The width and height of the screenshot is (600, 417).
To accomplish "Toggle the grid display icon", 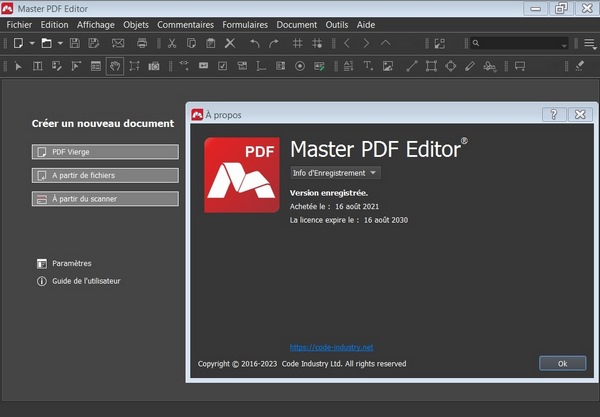I will [297, 43].
